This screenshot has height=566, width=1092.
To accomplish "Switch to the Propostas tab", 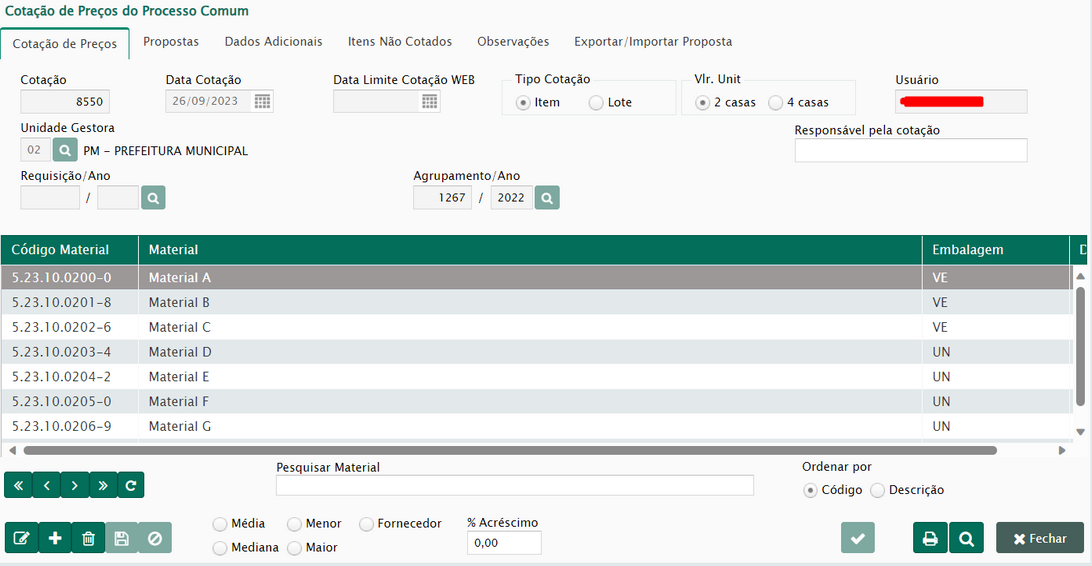I will coord(171,42).
